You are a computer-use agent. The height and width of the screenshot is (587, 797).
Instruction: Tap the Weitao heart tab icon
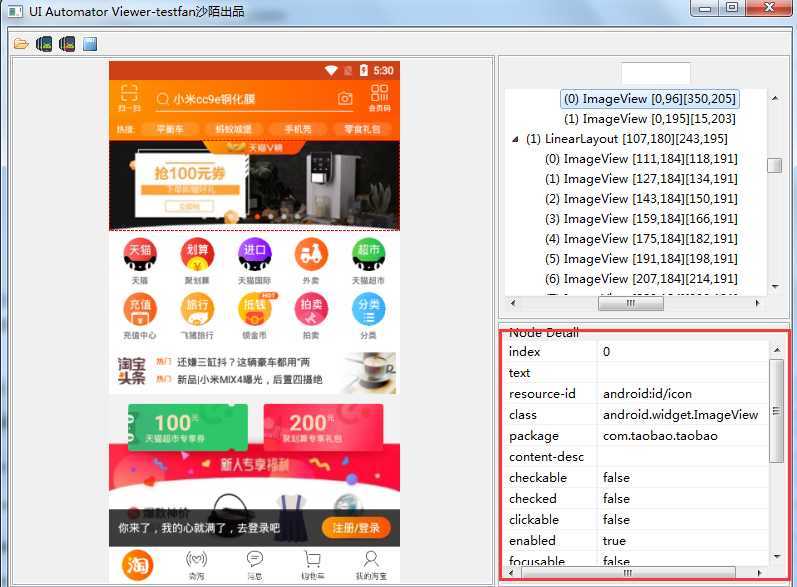pos(196,560)
